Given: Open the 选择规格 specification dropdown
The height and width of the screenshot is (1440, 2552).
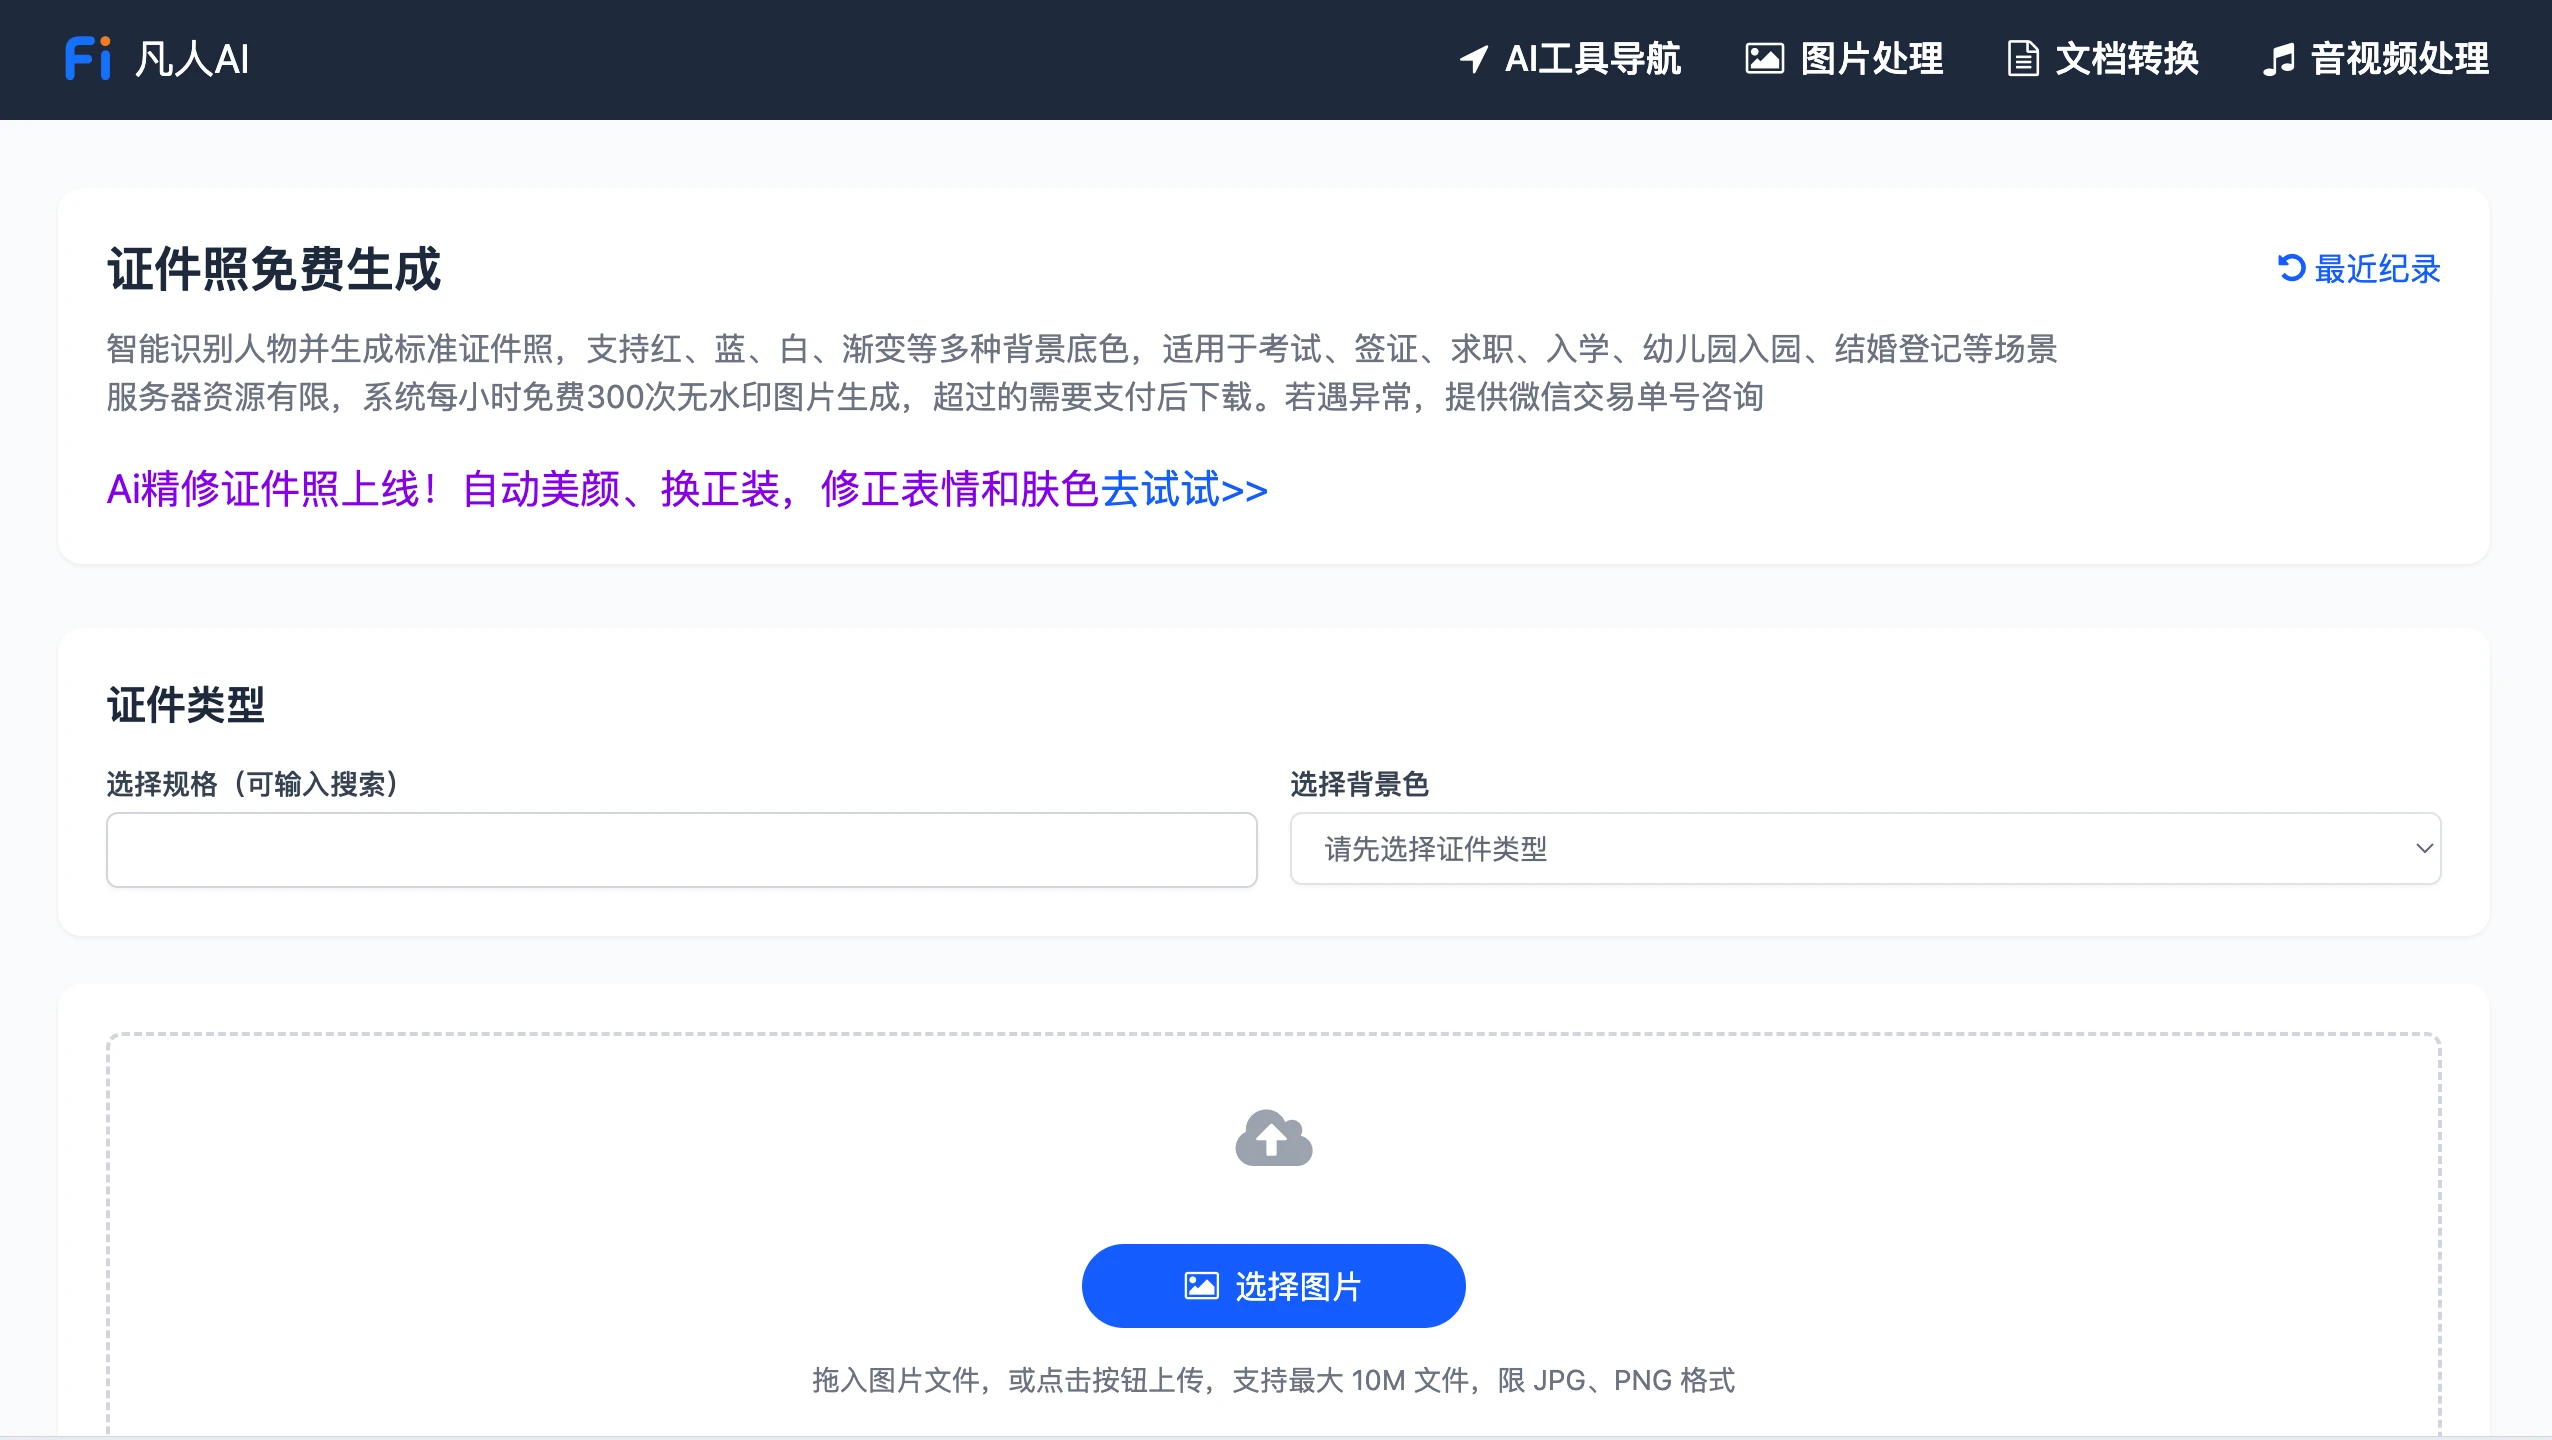Looking at the screenshot, I should (x=681, y=849).
